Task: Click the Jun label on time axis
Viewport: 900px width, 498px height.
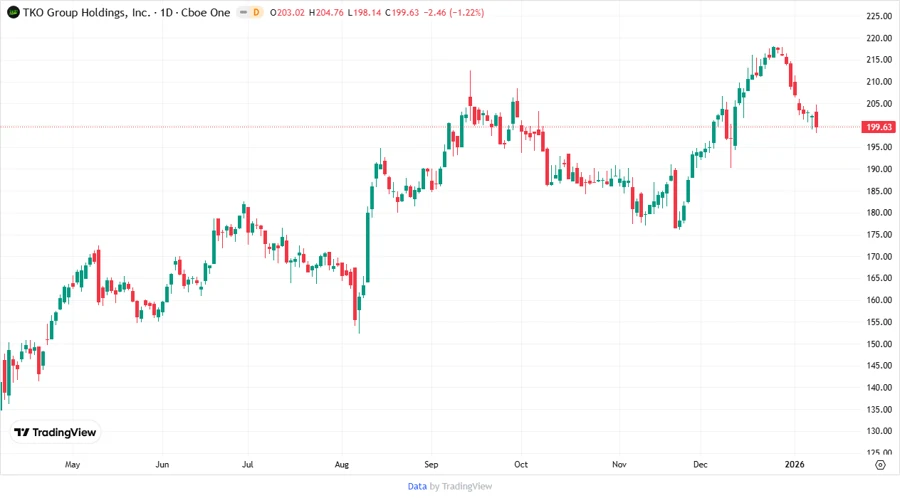Action: pos(162,464)
